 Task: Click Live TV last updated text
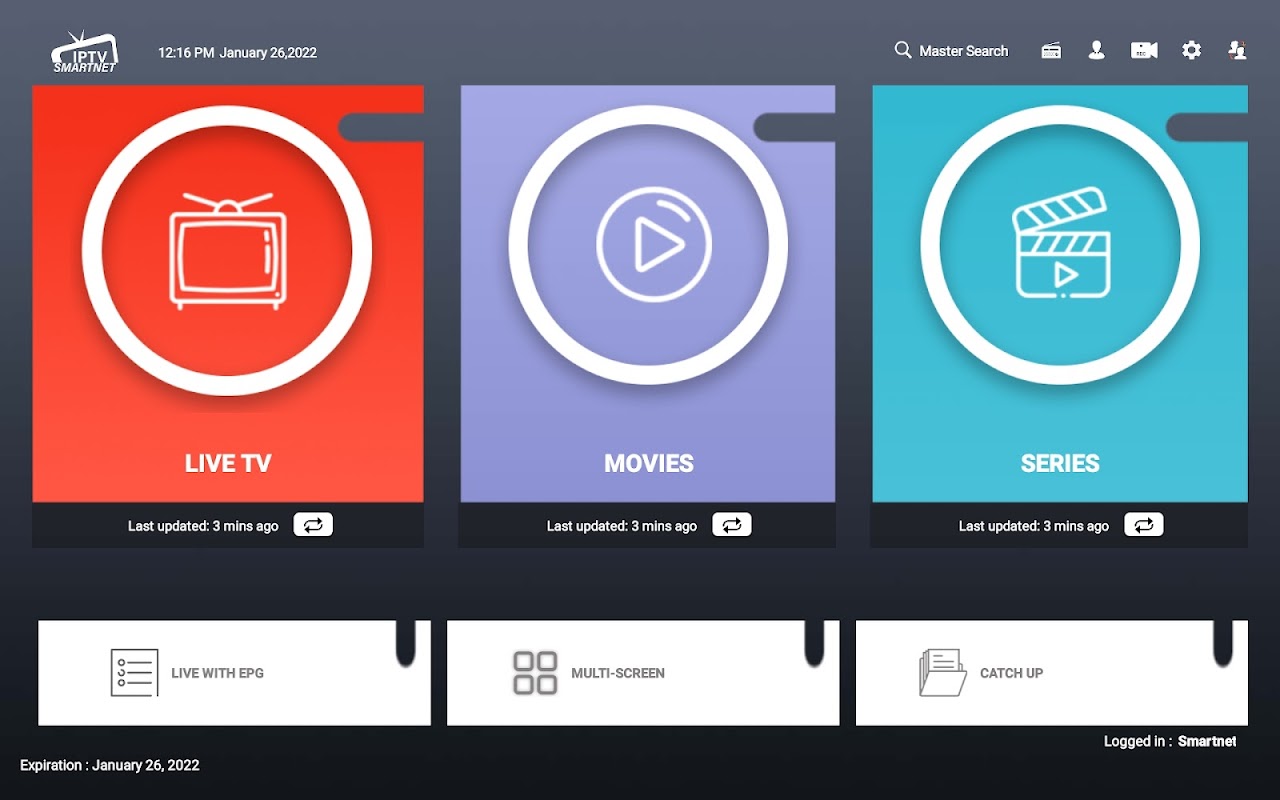[x=203, y=526]
